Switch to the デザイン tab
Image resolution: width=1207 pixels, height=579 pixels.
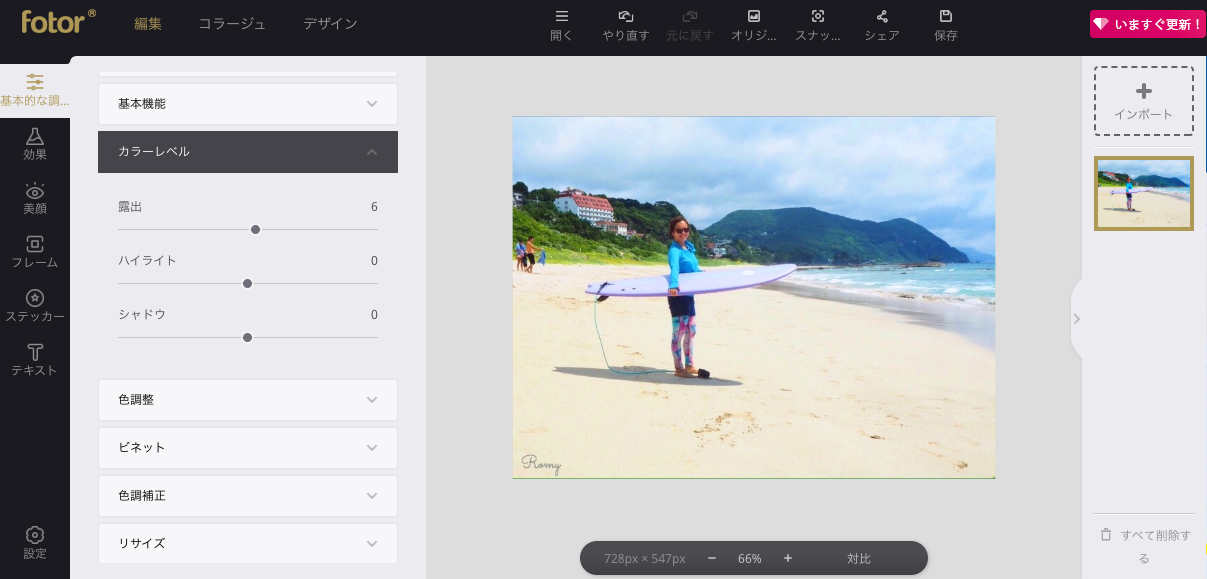point(330,24)
